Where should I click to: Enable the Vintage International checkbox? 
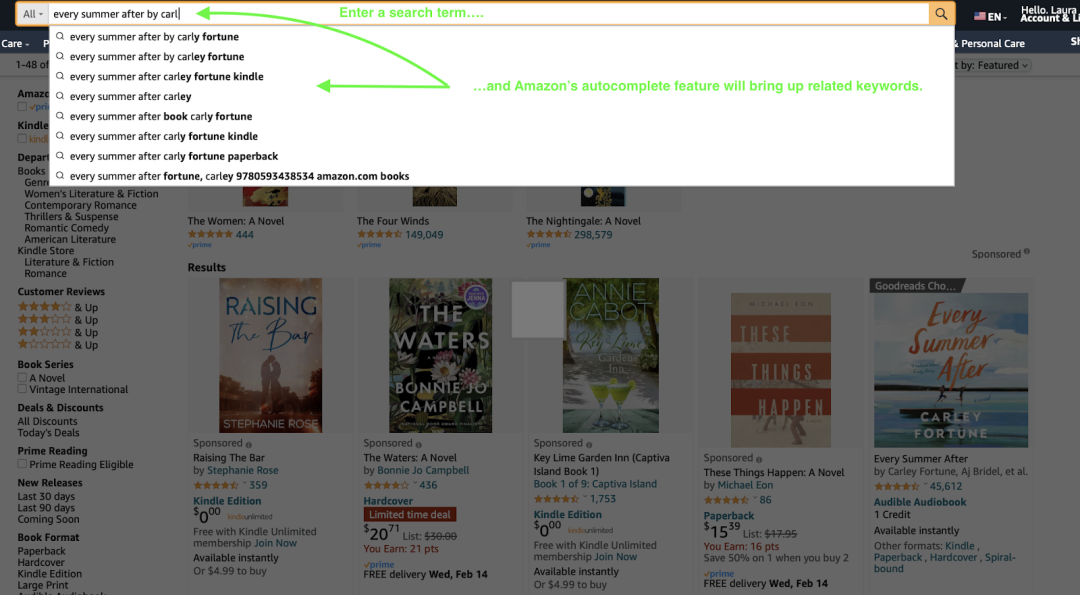23,390
